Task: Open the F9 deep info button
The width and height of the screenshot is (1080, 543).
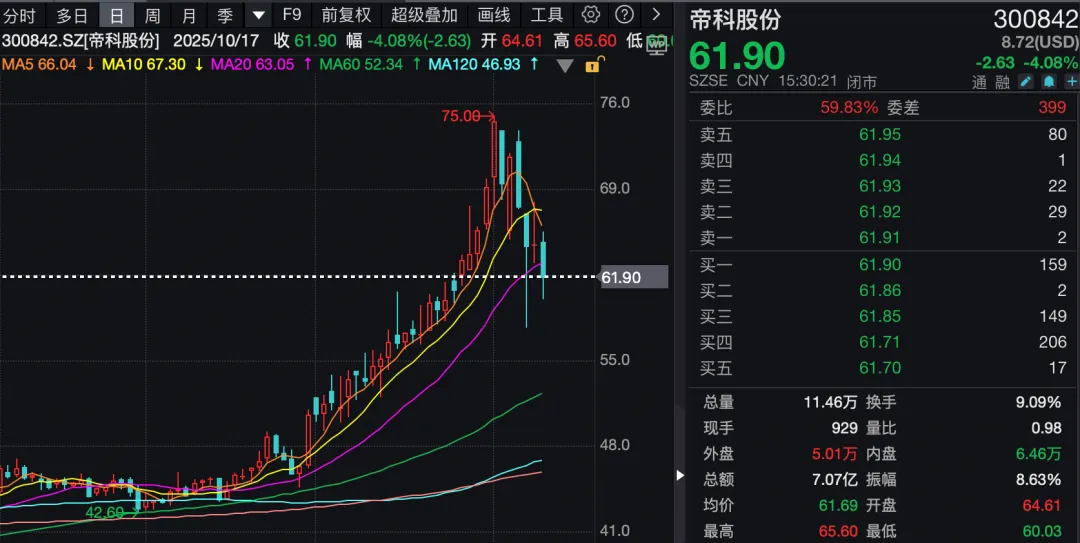Action: (292, 15)
